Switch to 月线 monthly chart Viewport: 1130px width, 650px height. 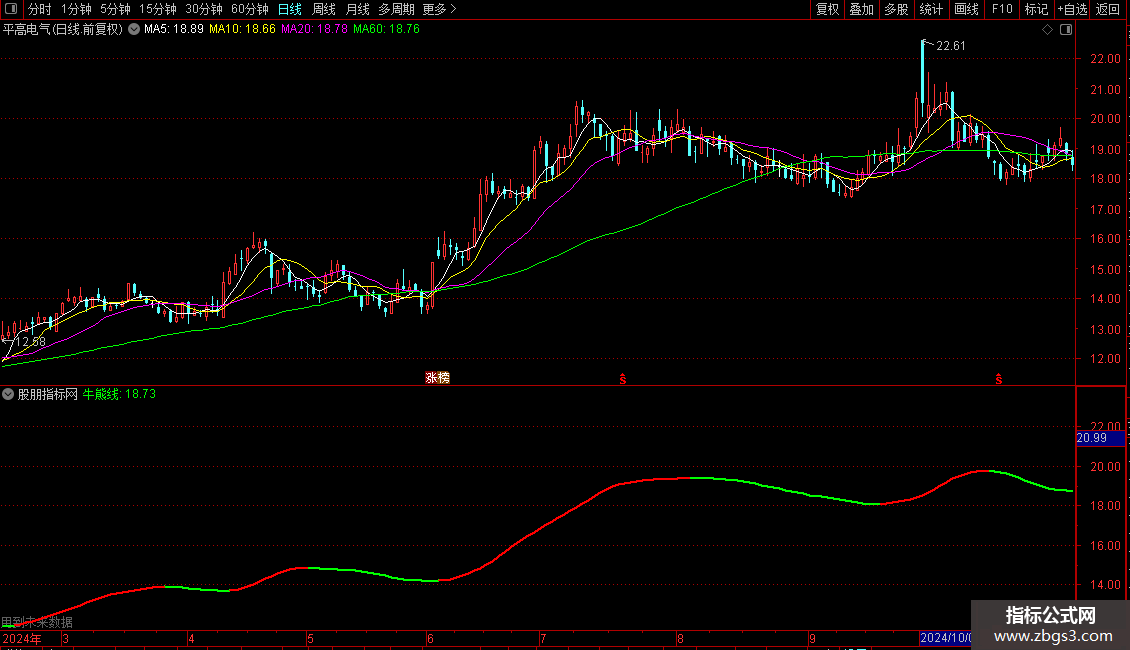pyautogui.click(x=357, y=9)
